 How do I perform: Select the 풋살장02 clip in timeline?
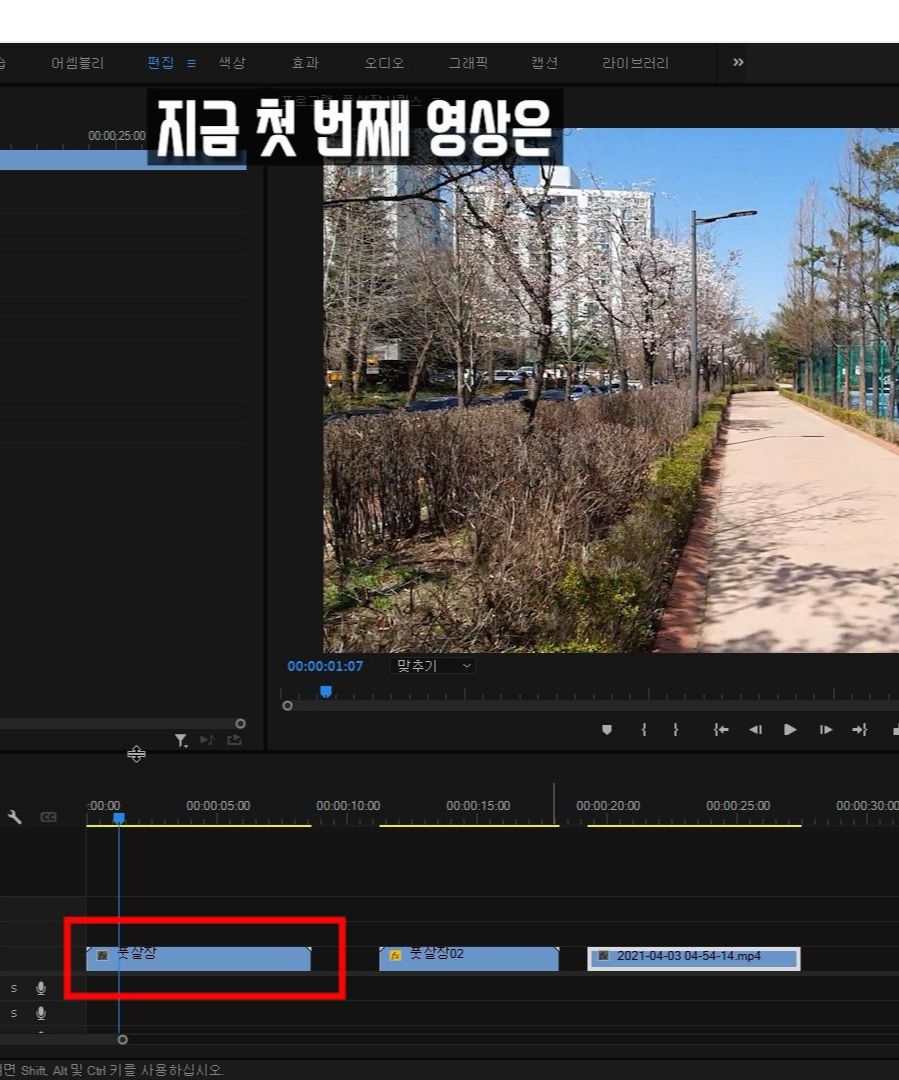469,959
